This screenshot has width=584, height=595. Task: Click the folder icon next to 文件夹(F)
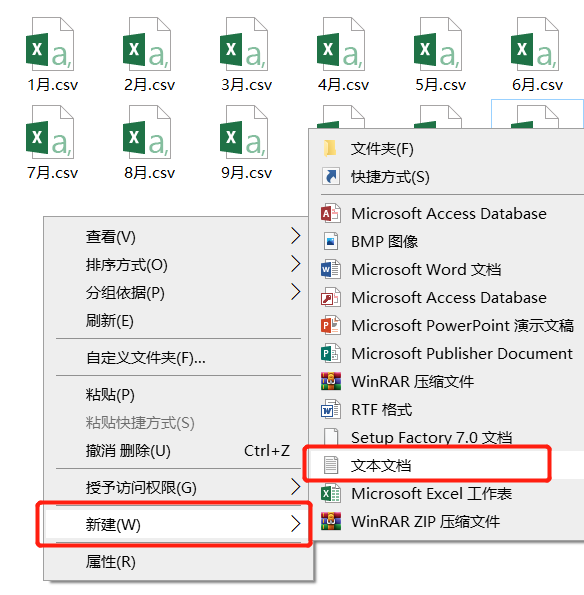330,148
